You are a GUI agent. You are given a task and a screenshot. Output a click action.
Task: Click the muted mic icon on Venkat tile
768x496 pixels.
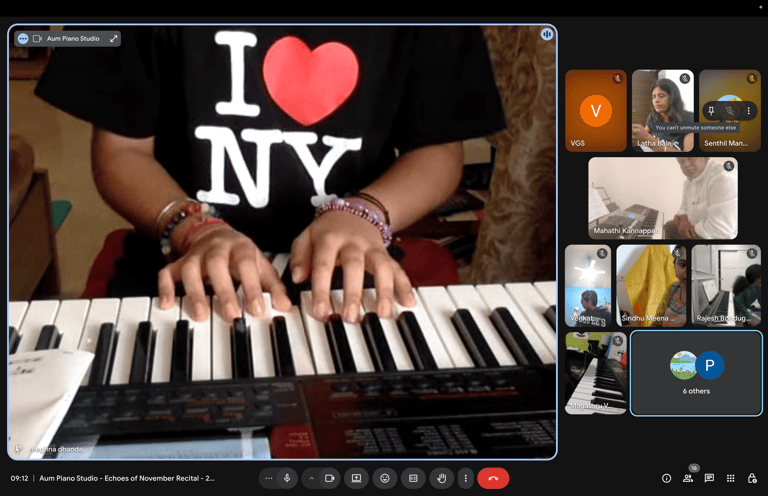tap(602, 253)
